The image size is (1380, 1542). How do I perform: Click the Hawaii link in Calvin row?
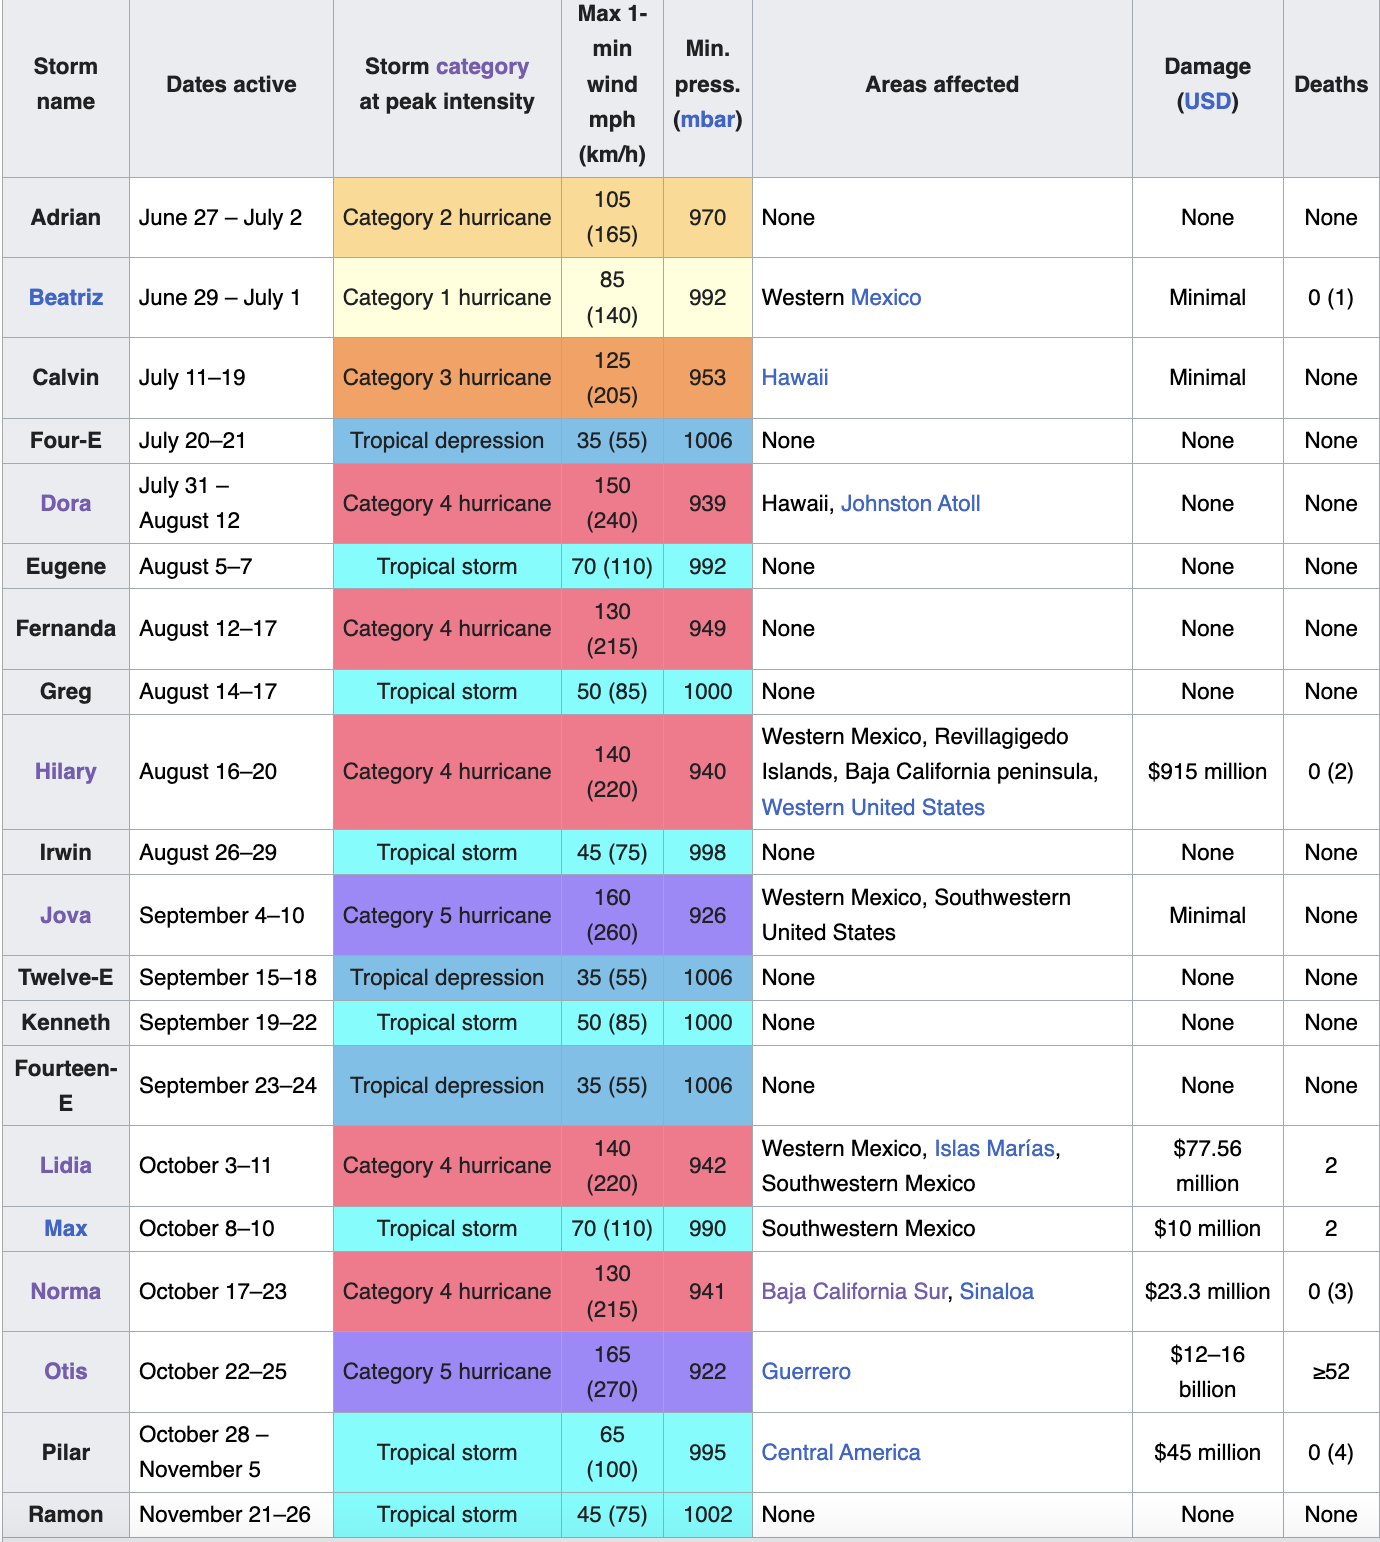pos(795,377)
